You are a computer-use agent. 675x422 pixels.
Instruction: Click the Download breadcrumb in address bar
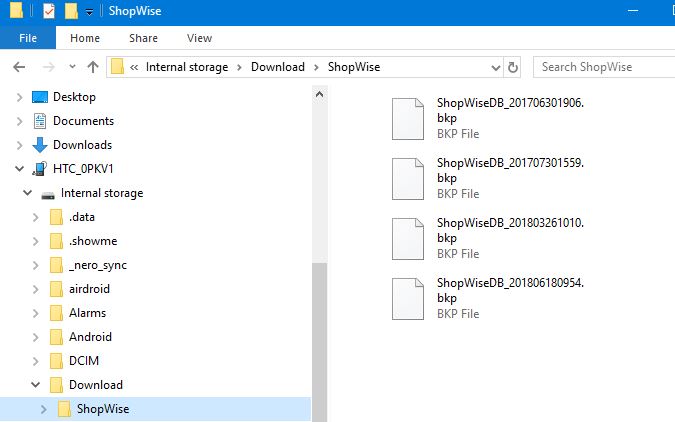coord(278,67)
